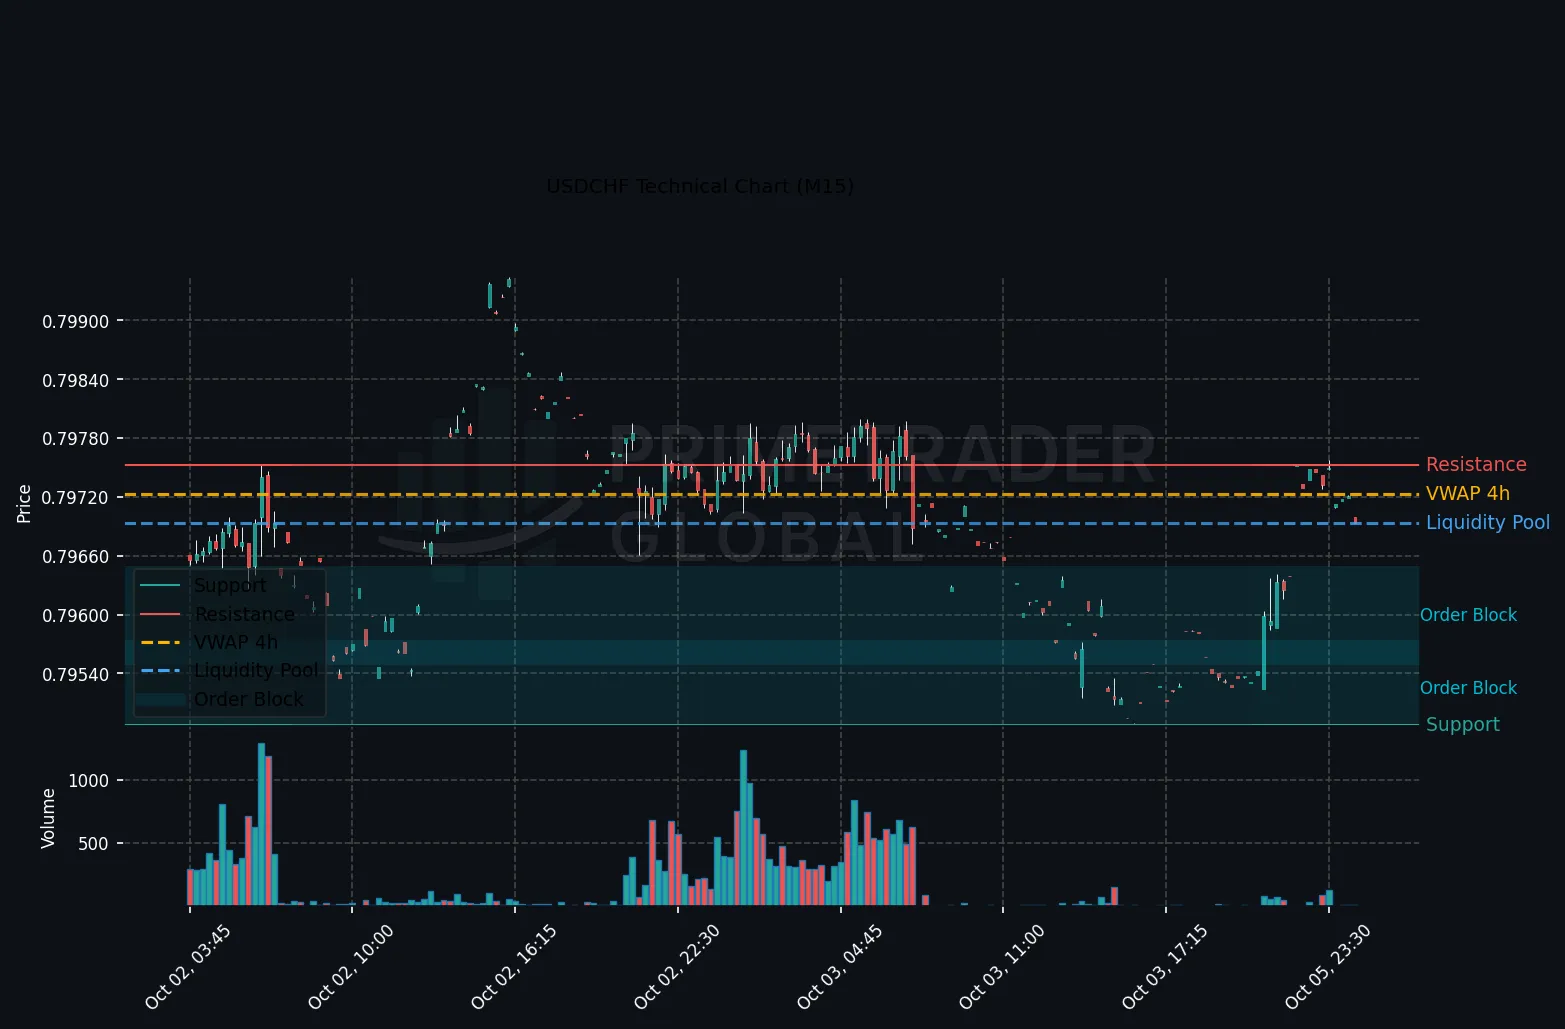Viewport: 1565px width, 1029px height.
Task: Click the blue 'Liquidity Pool' label right of chart
Action: (x=1488, y=523)
